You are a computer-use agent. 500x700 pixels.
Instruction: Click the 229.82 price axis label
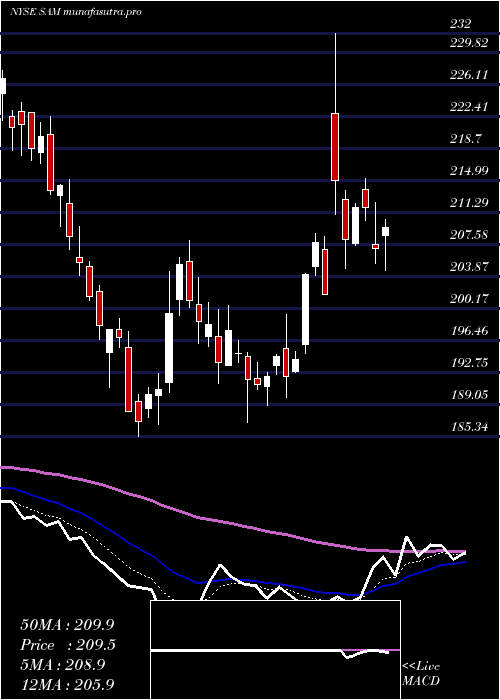(469, 42)
